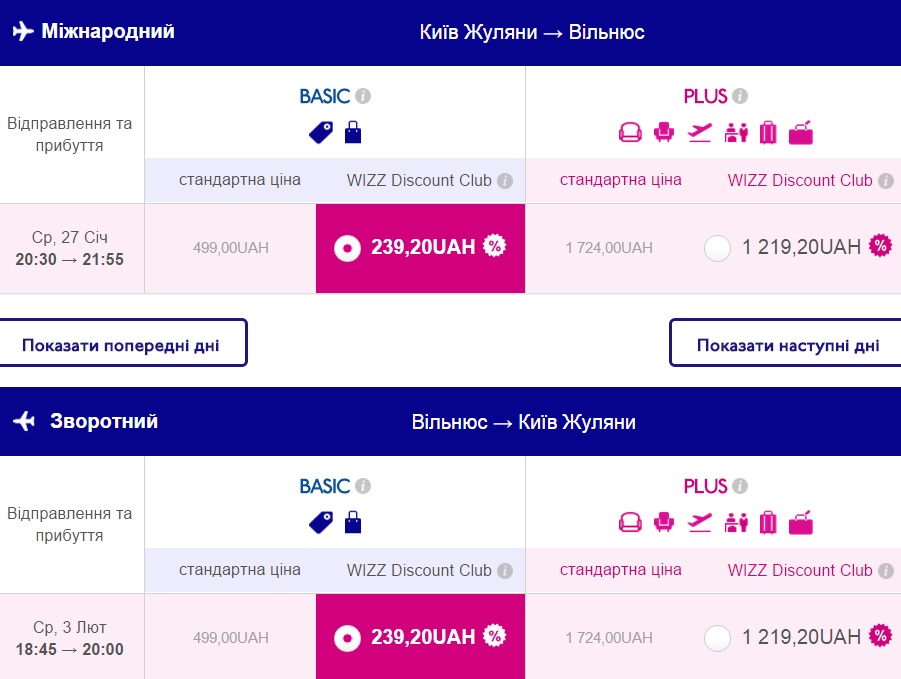Click Показати попередні дні button
Viewport: 901px width, 679px height.
[121, 346]
